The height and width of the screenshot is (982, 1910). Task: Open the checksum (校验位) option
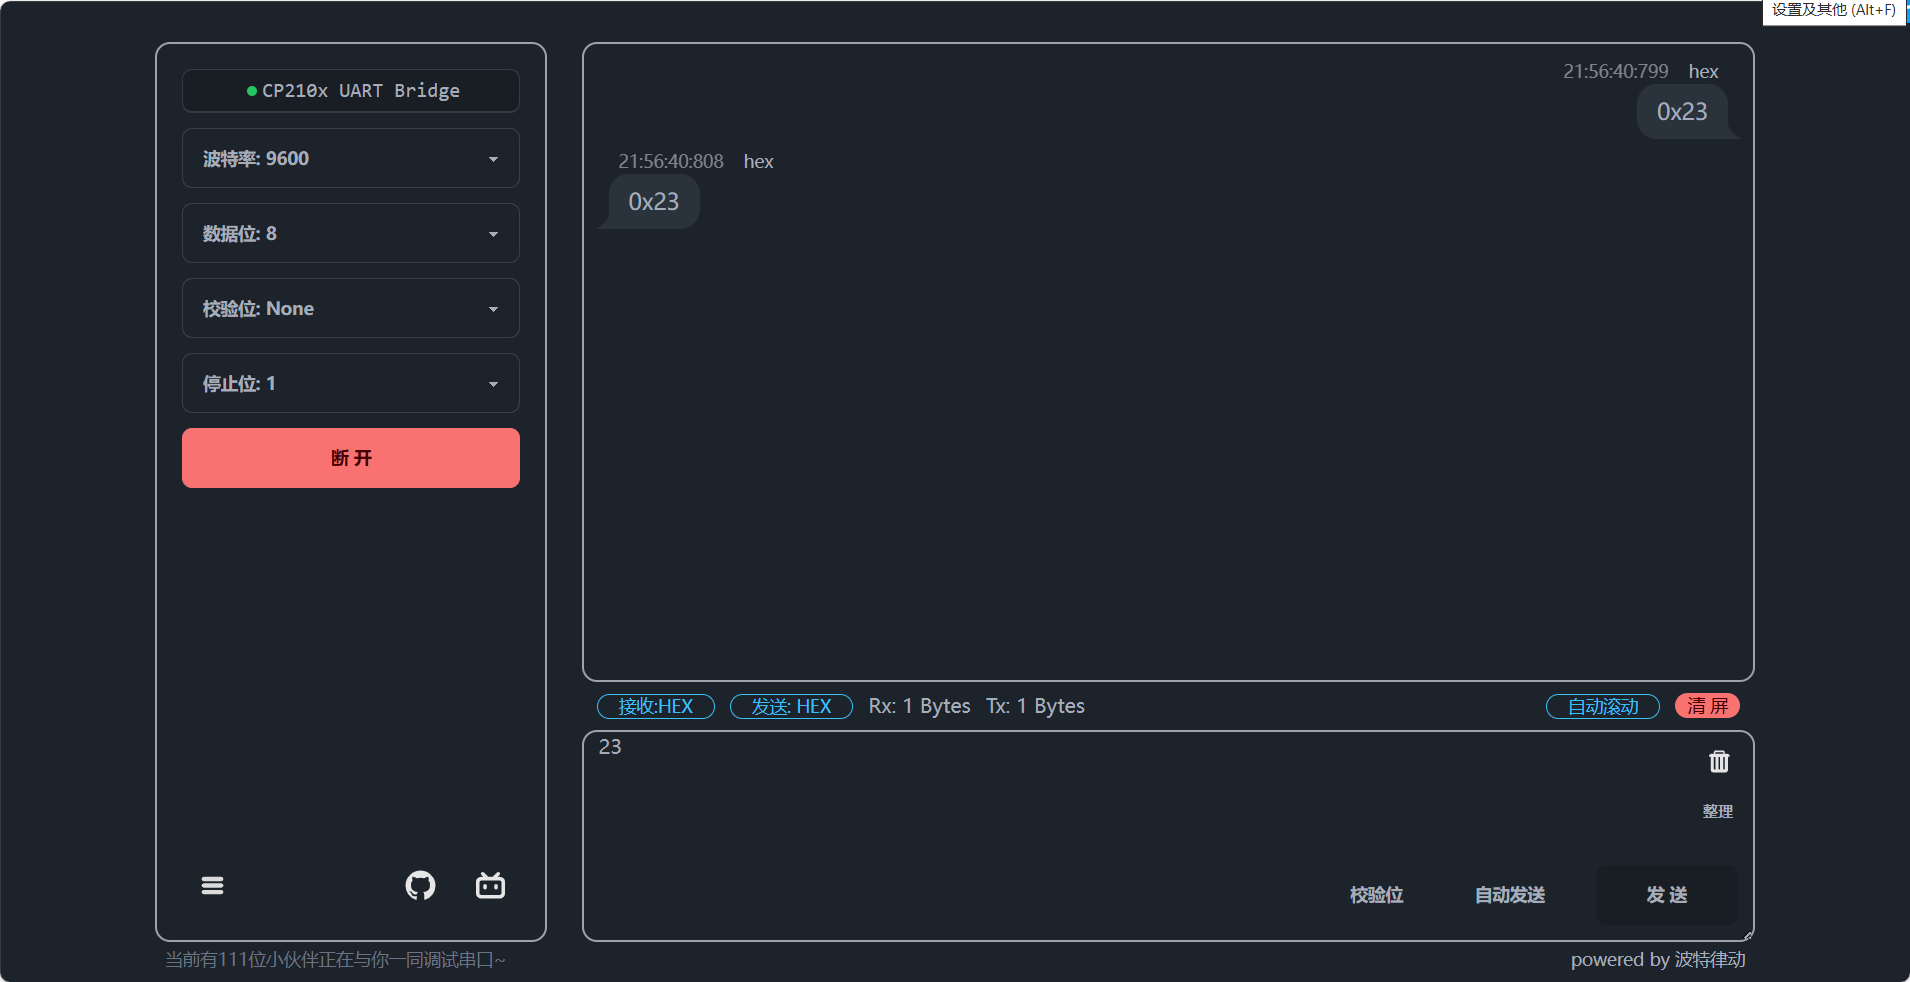point(1376,895)
